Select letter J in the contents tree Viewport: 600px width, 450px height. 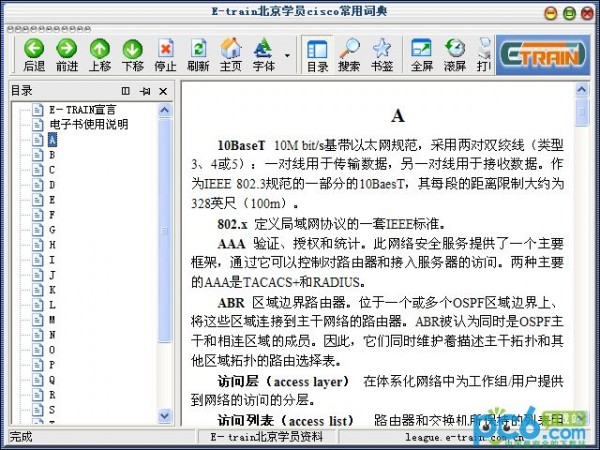(52, 275)
